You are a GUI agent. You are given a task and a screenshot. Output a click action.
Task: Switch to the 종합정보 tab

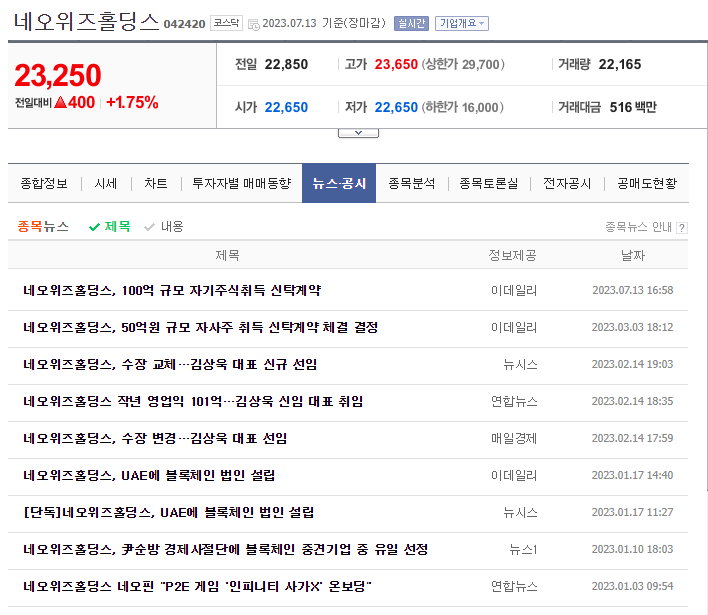coord(44,183)
